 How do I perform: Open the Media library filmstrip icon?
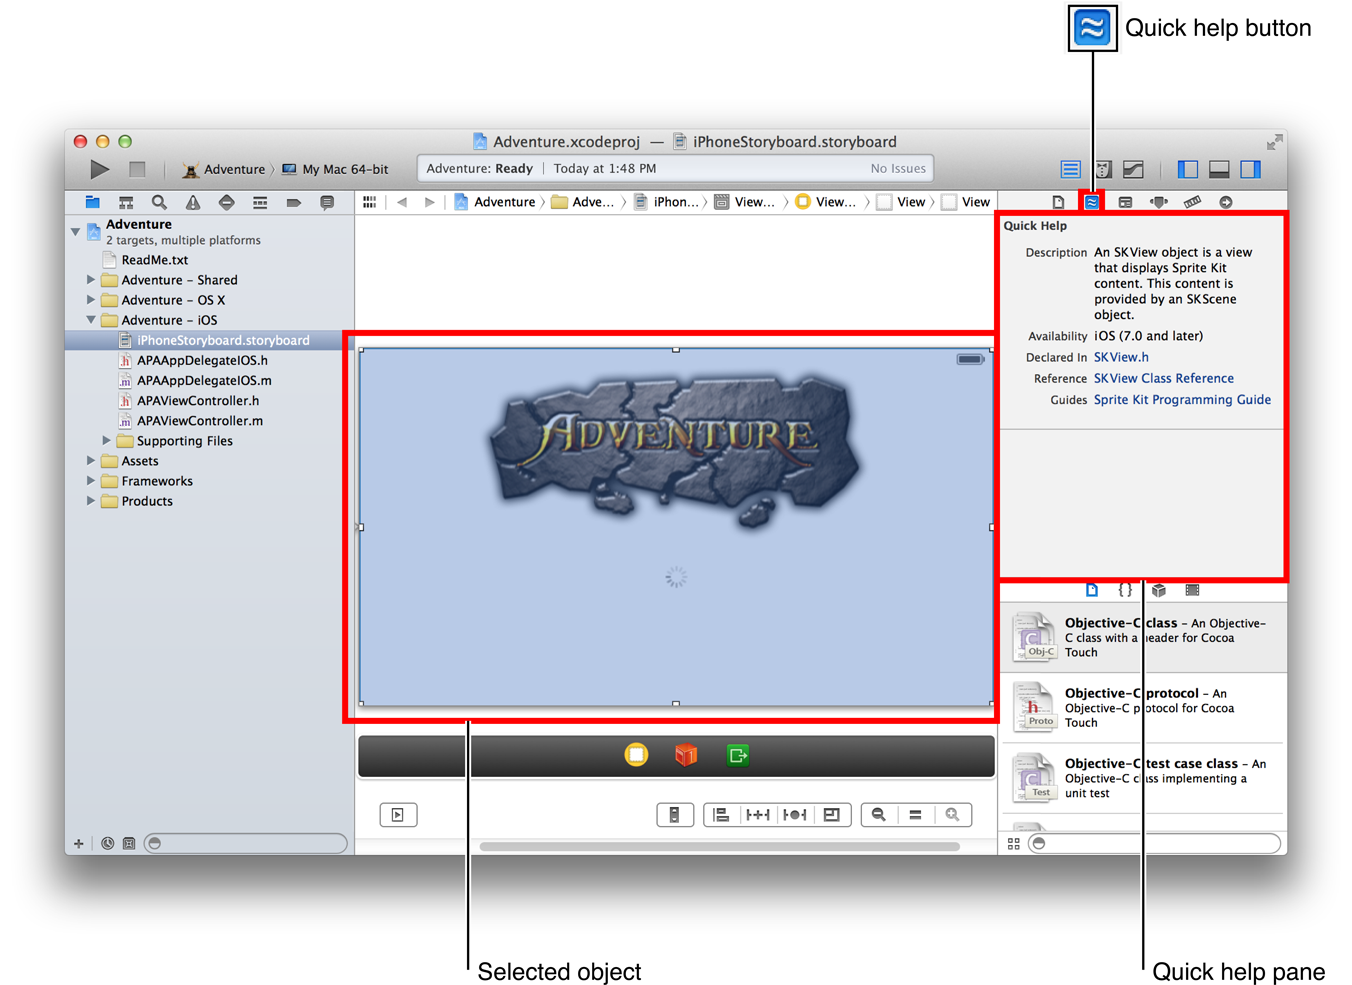1192,590
